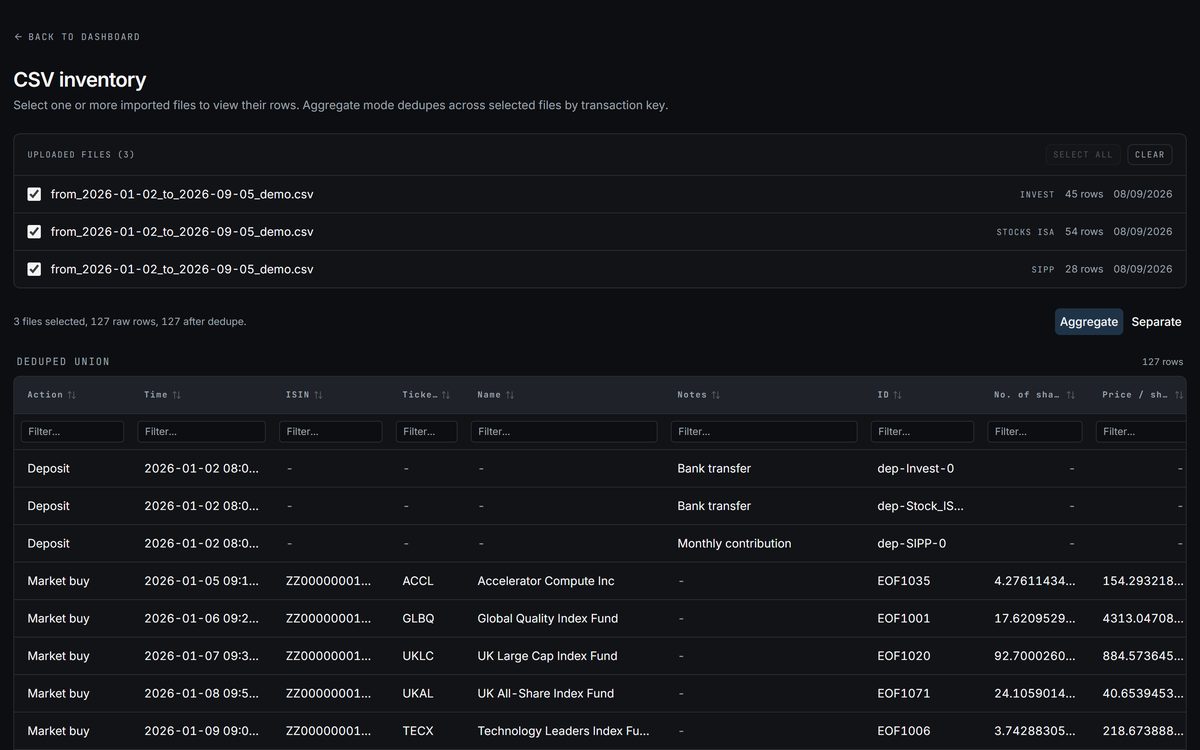
Task: Click the UKLC ticker cell
Action: [x=418, y=656]
